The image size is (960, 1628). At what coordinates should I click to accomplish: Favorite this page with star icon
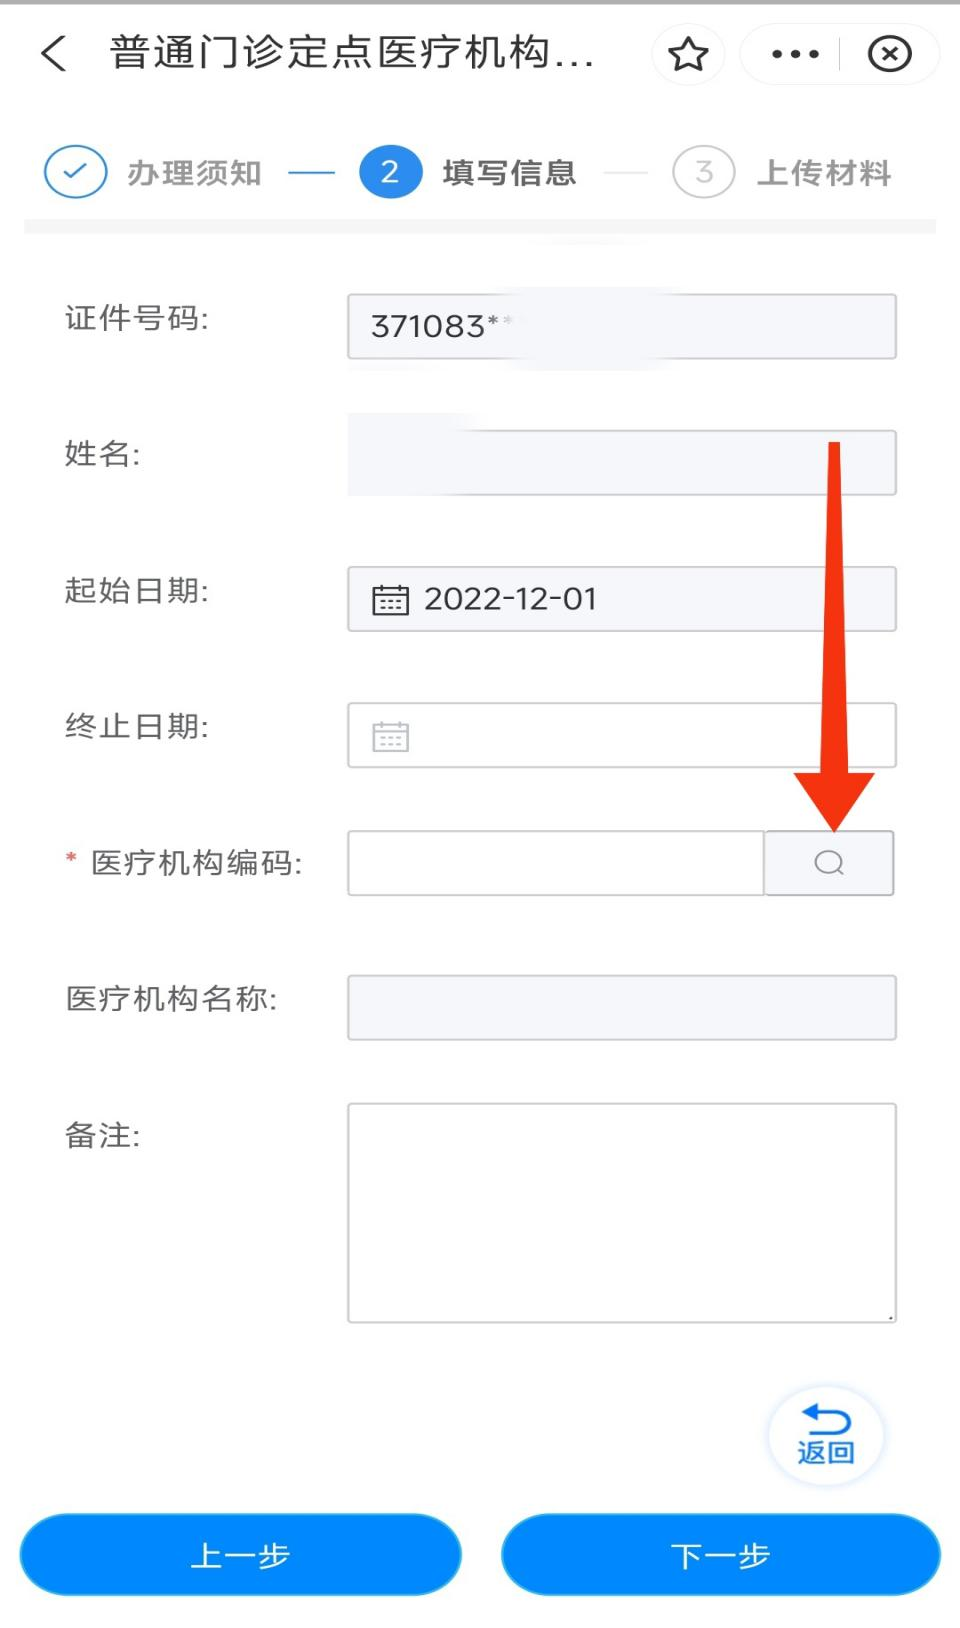(x=688, y=54)
